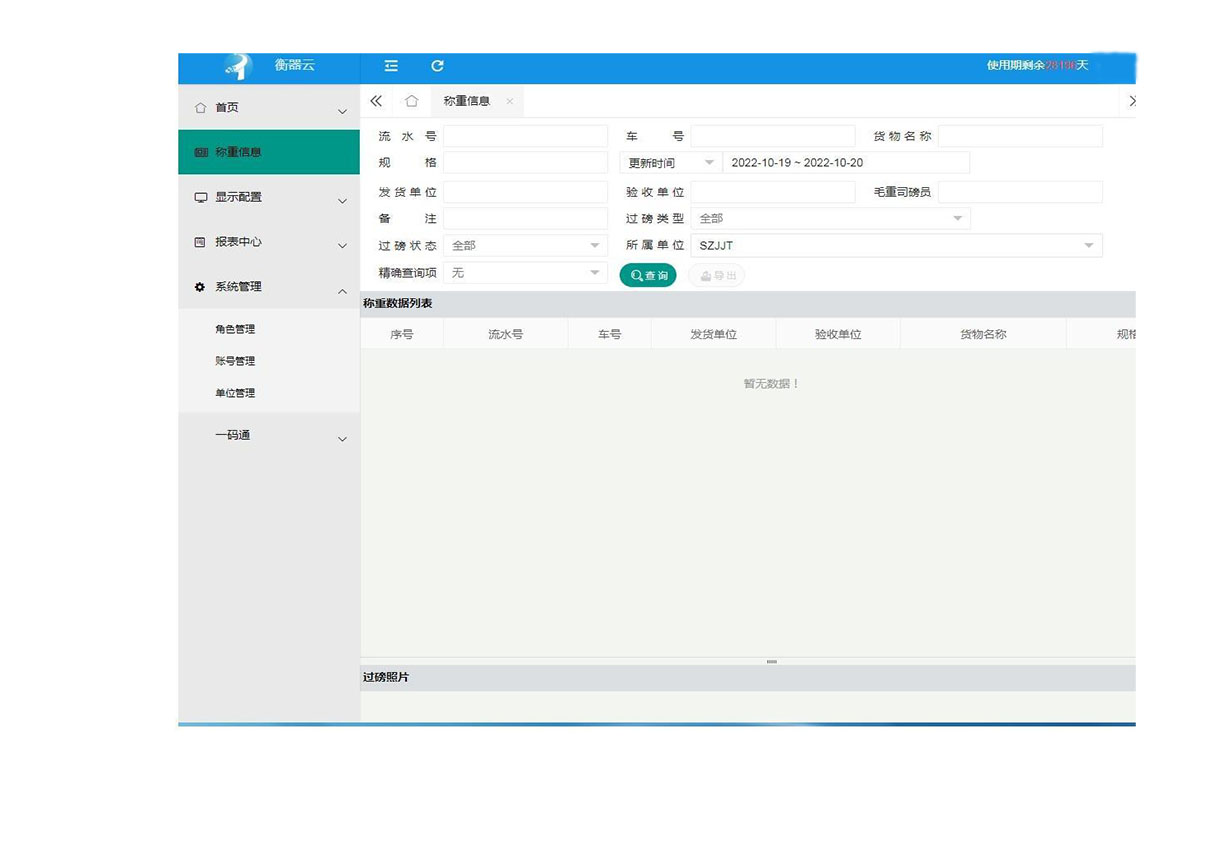The width and height of the screenshot is (1223, 850).
Task: Click the double-left arrow tab scroll icon
Action: (x=376, y=101)
